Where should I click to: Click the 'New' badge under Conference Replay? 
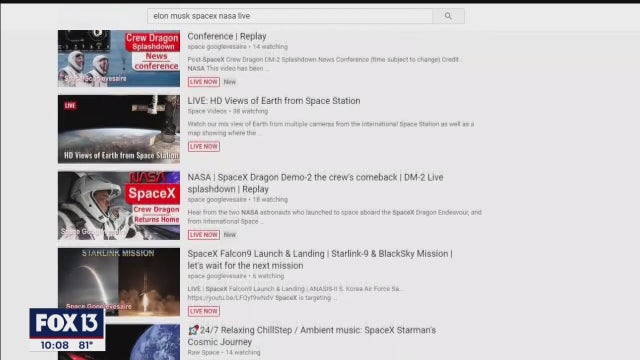point(230,82)
